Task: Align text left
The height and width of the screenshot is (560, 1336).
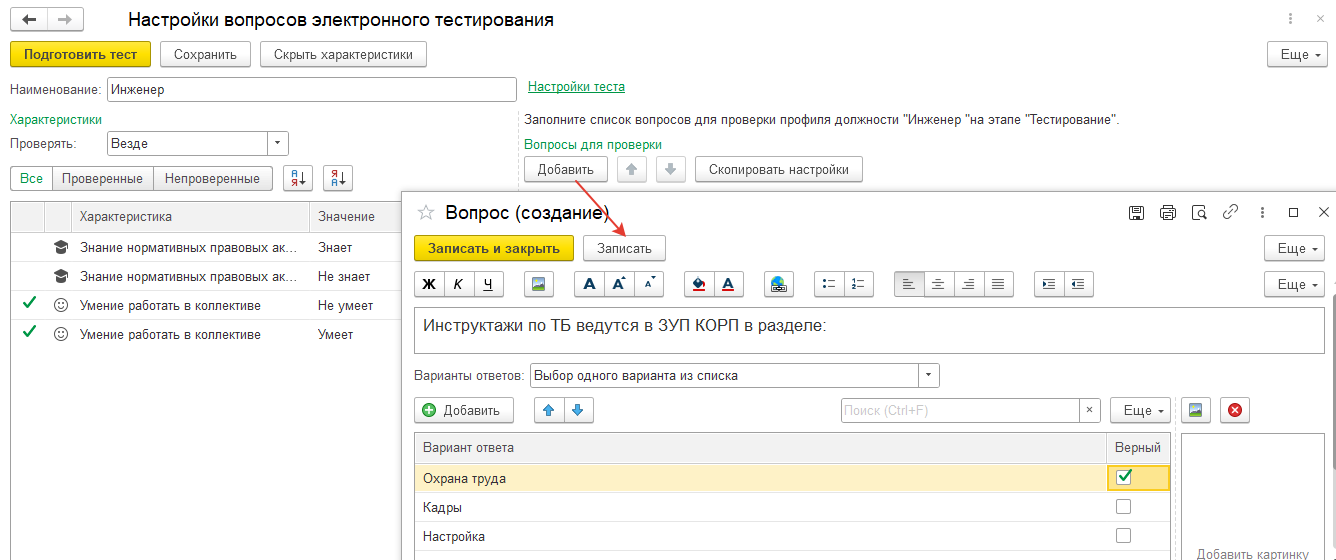Action: point(909,284)
